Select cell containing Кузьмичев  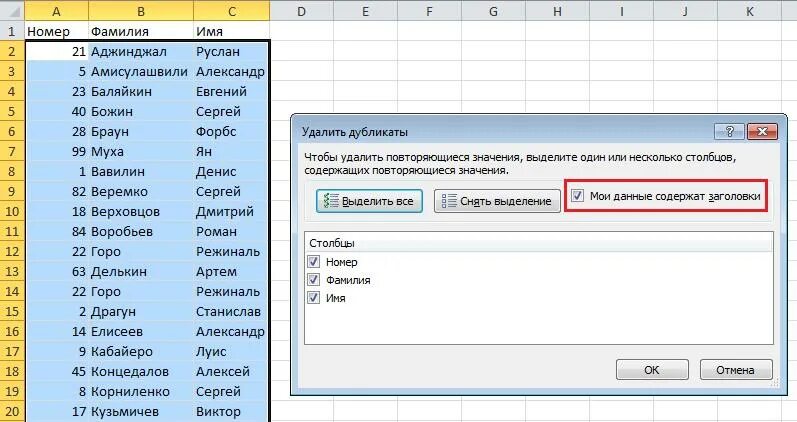point(141,411)
